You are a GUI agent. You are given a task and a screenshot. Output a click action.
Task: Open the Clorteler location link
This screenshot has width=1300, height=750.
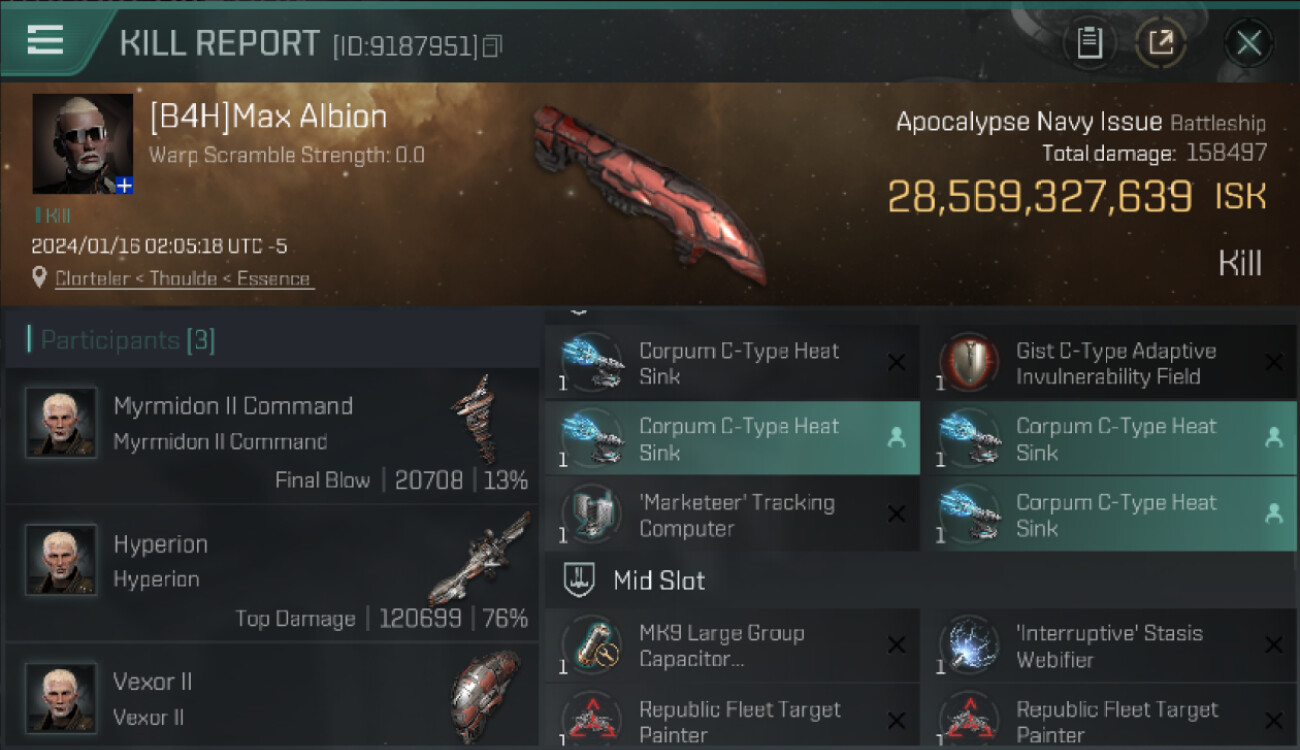(x=184, y=279)
